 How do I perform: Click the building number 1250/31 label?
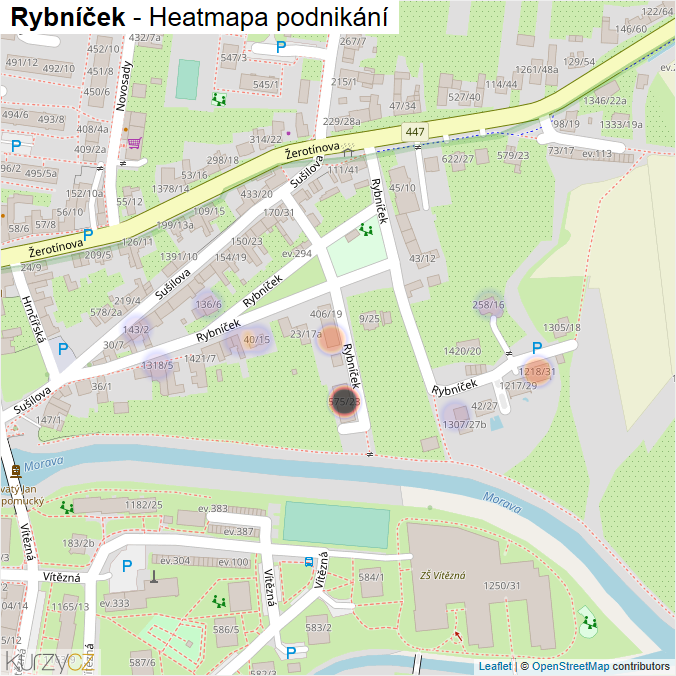point(502,585)
